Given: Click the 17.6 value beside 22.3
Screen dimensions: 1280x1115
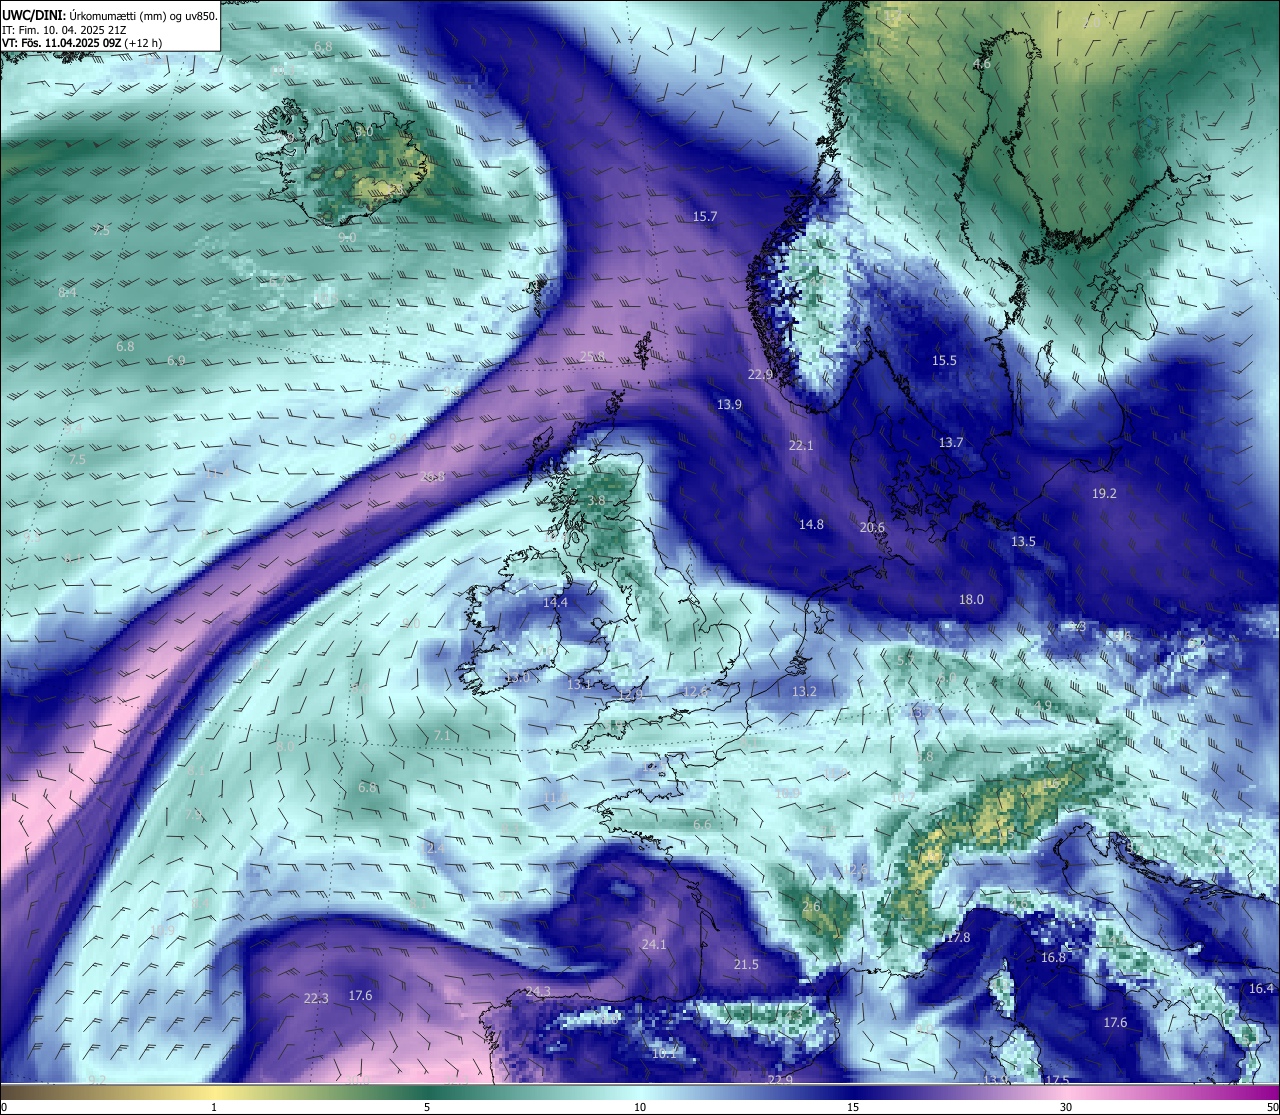Looking at the screenshot, I should coord(360,995).
